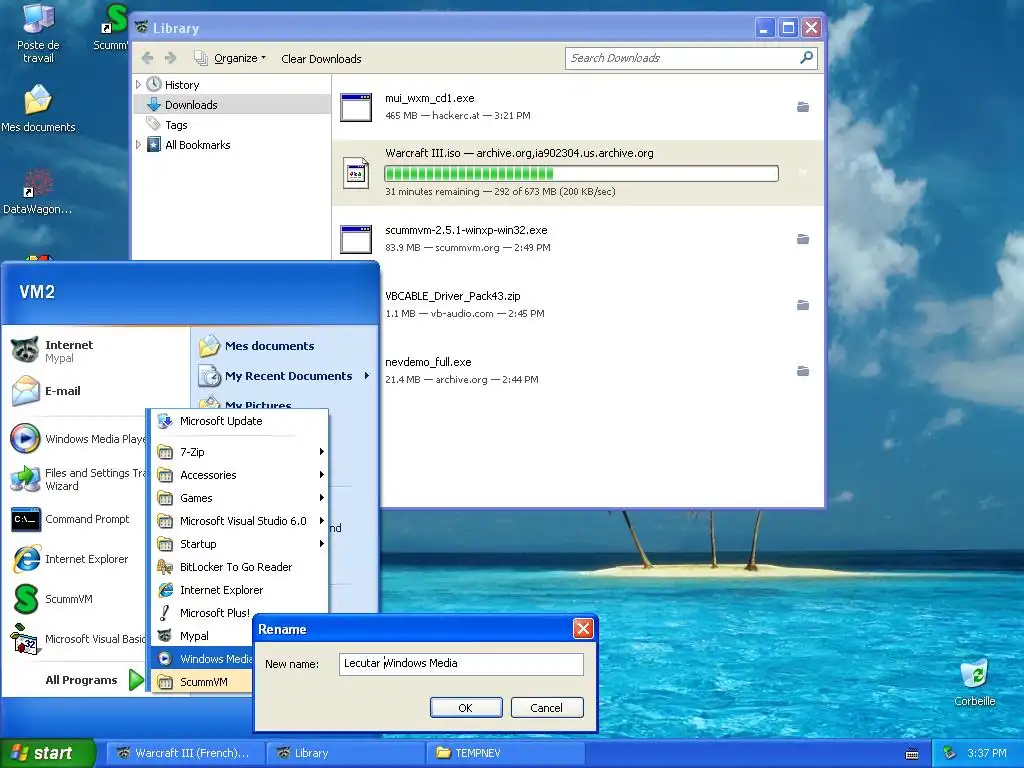This screenshot has width=1024, height=768.
Task: Open Windows Media Player in start menu
Action: click(x=77, y=439)
